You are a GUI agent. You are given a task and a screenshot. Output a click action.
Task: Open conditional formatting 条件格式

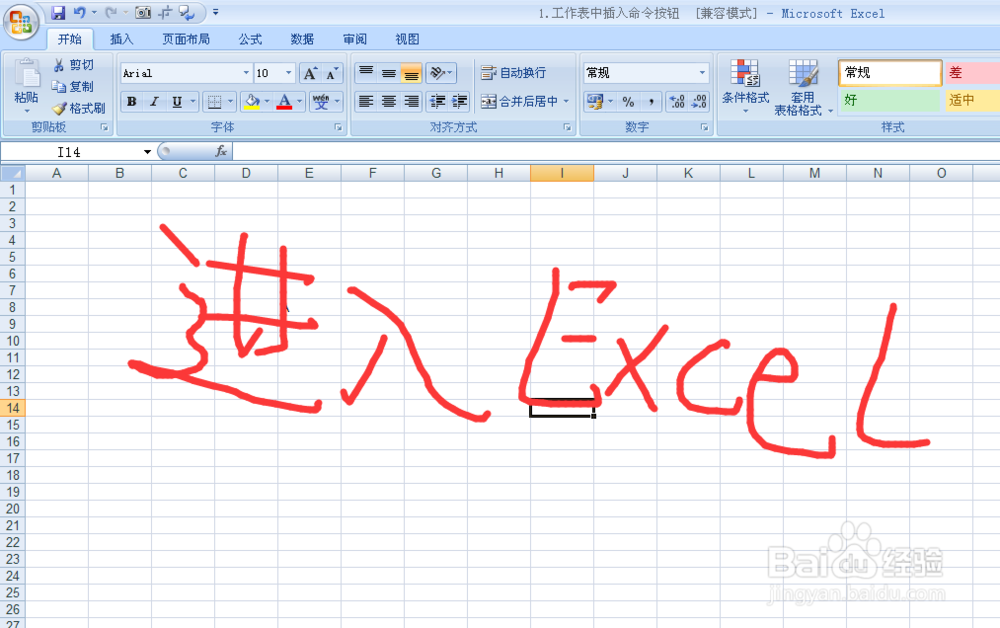coord(745,86)
